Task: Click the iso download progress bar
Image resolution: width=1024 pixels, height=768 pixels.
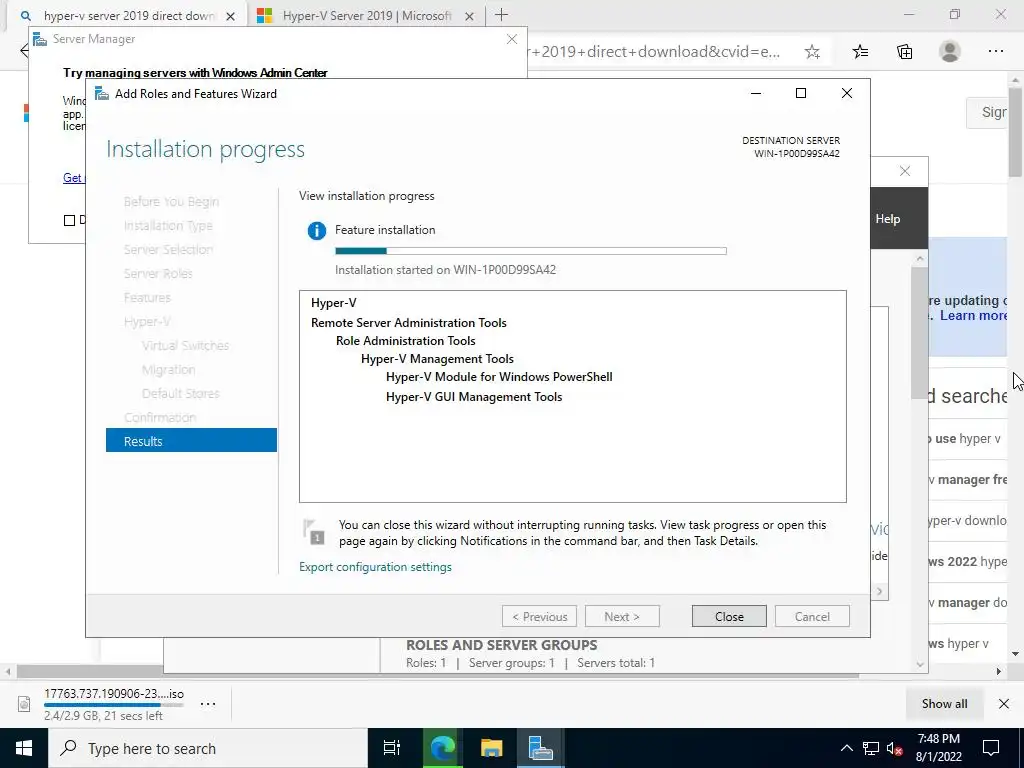Action: tap(114, 705)
